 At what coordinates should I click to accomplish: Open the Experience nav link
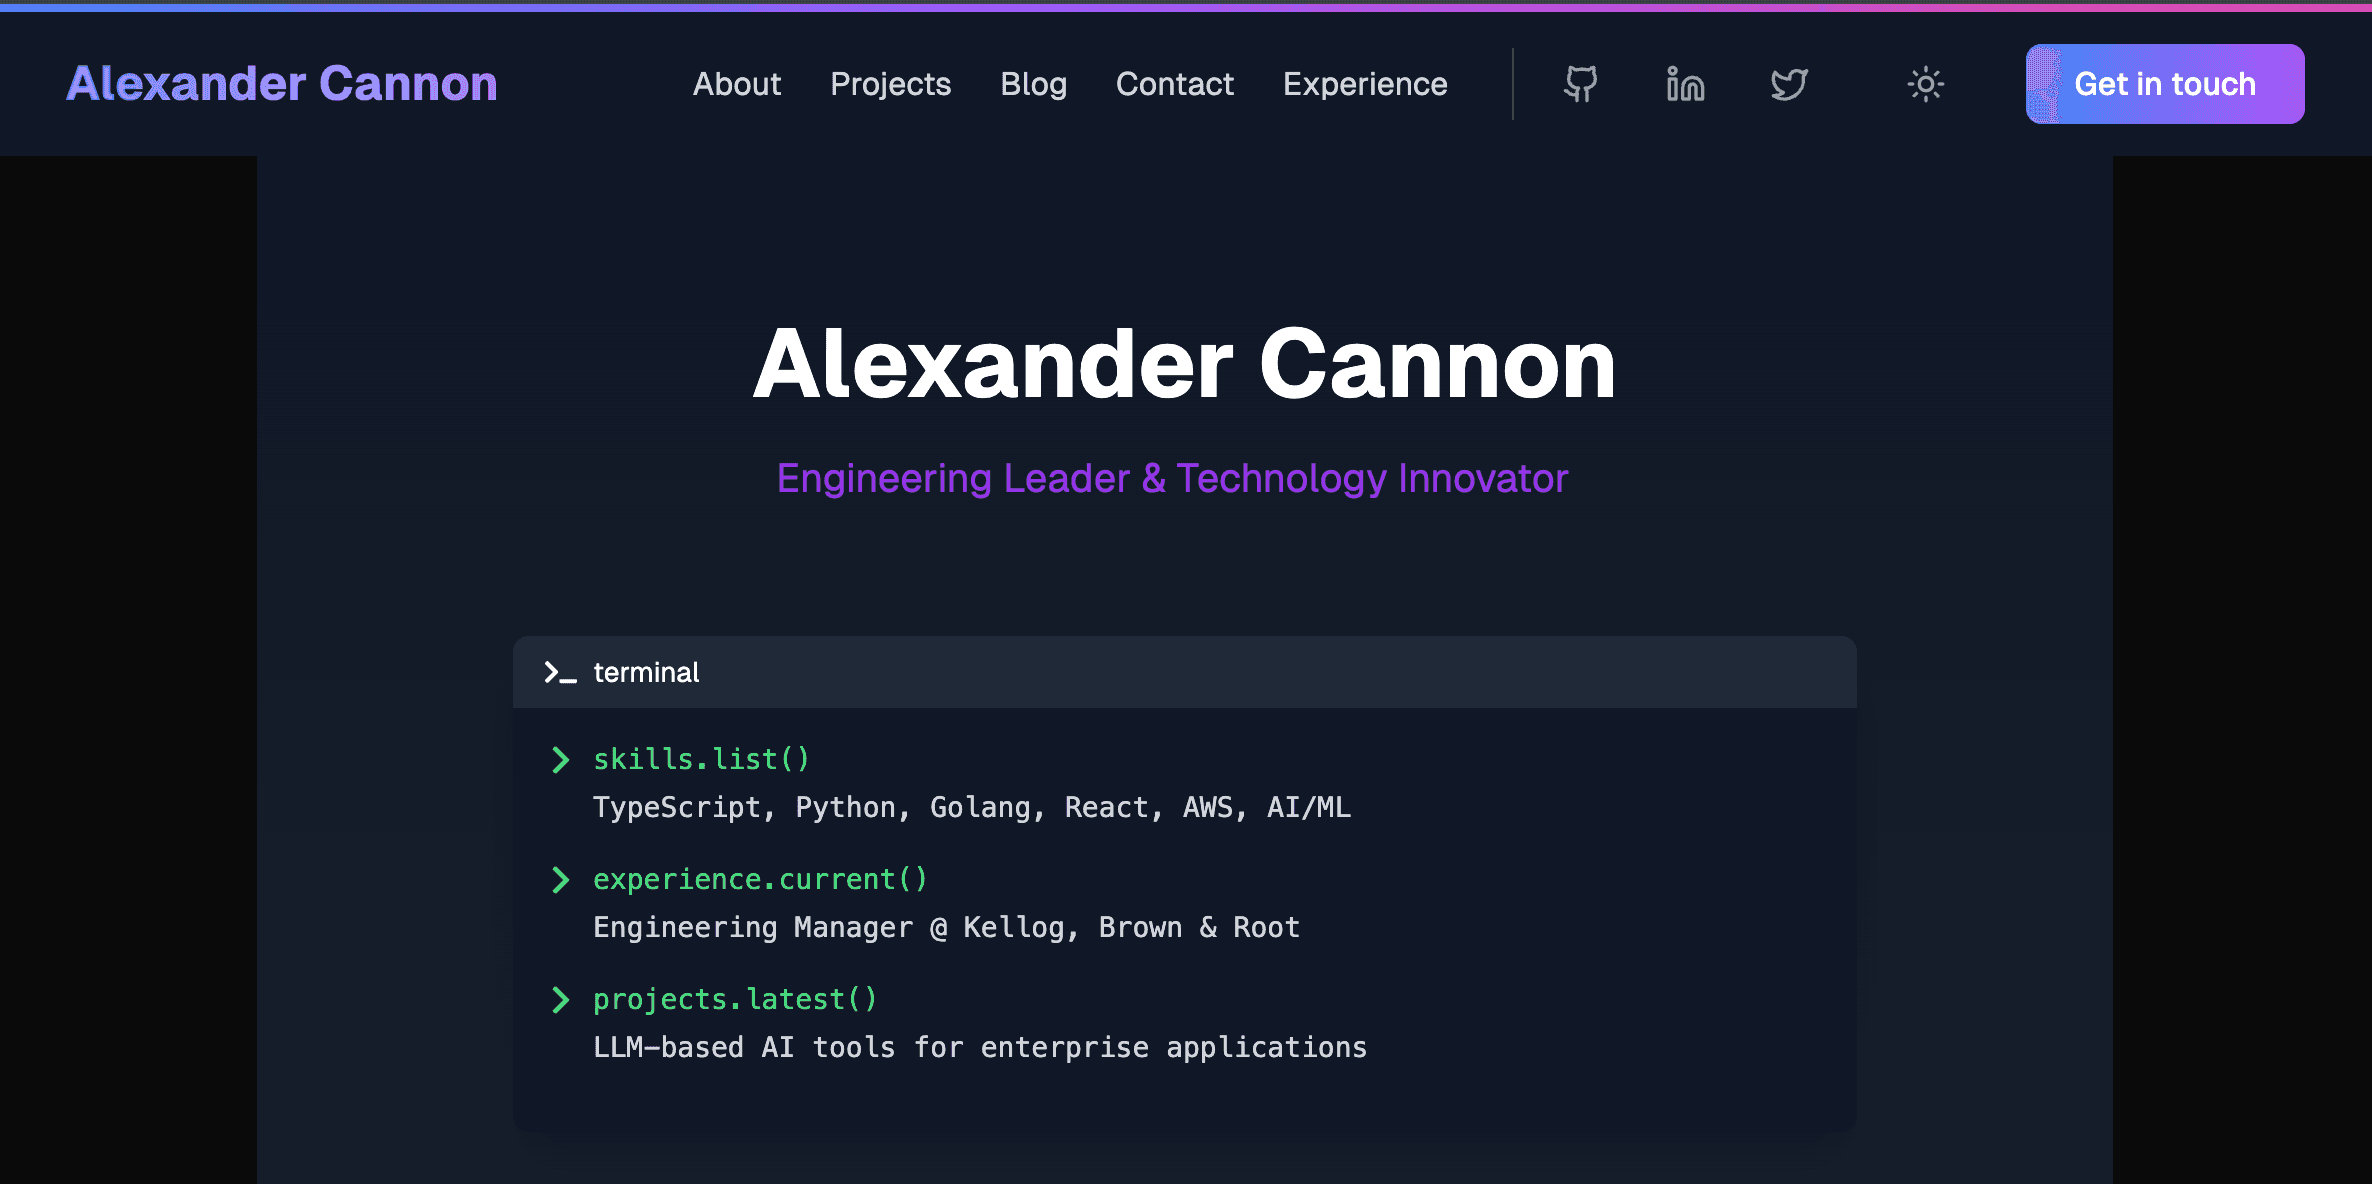[x=1365, y=84]
